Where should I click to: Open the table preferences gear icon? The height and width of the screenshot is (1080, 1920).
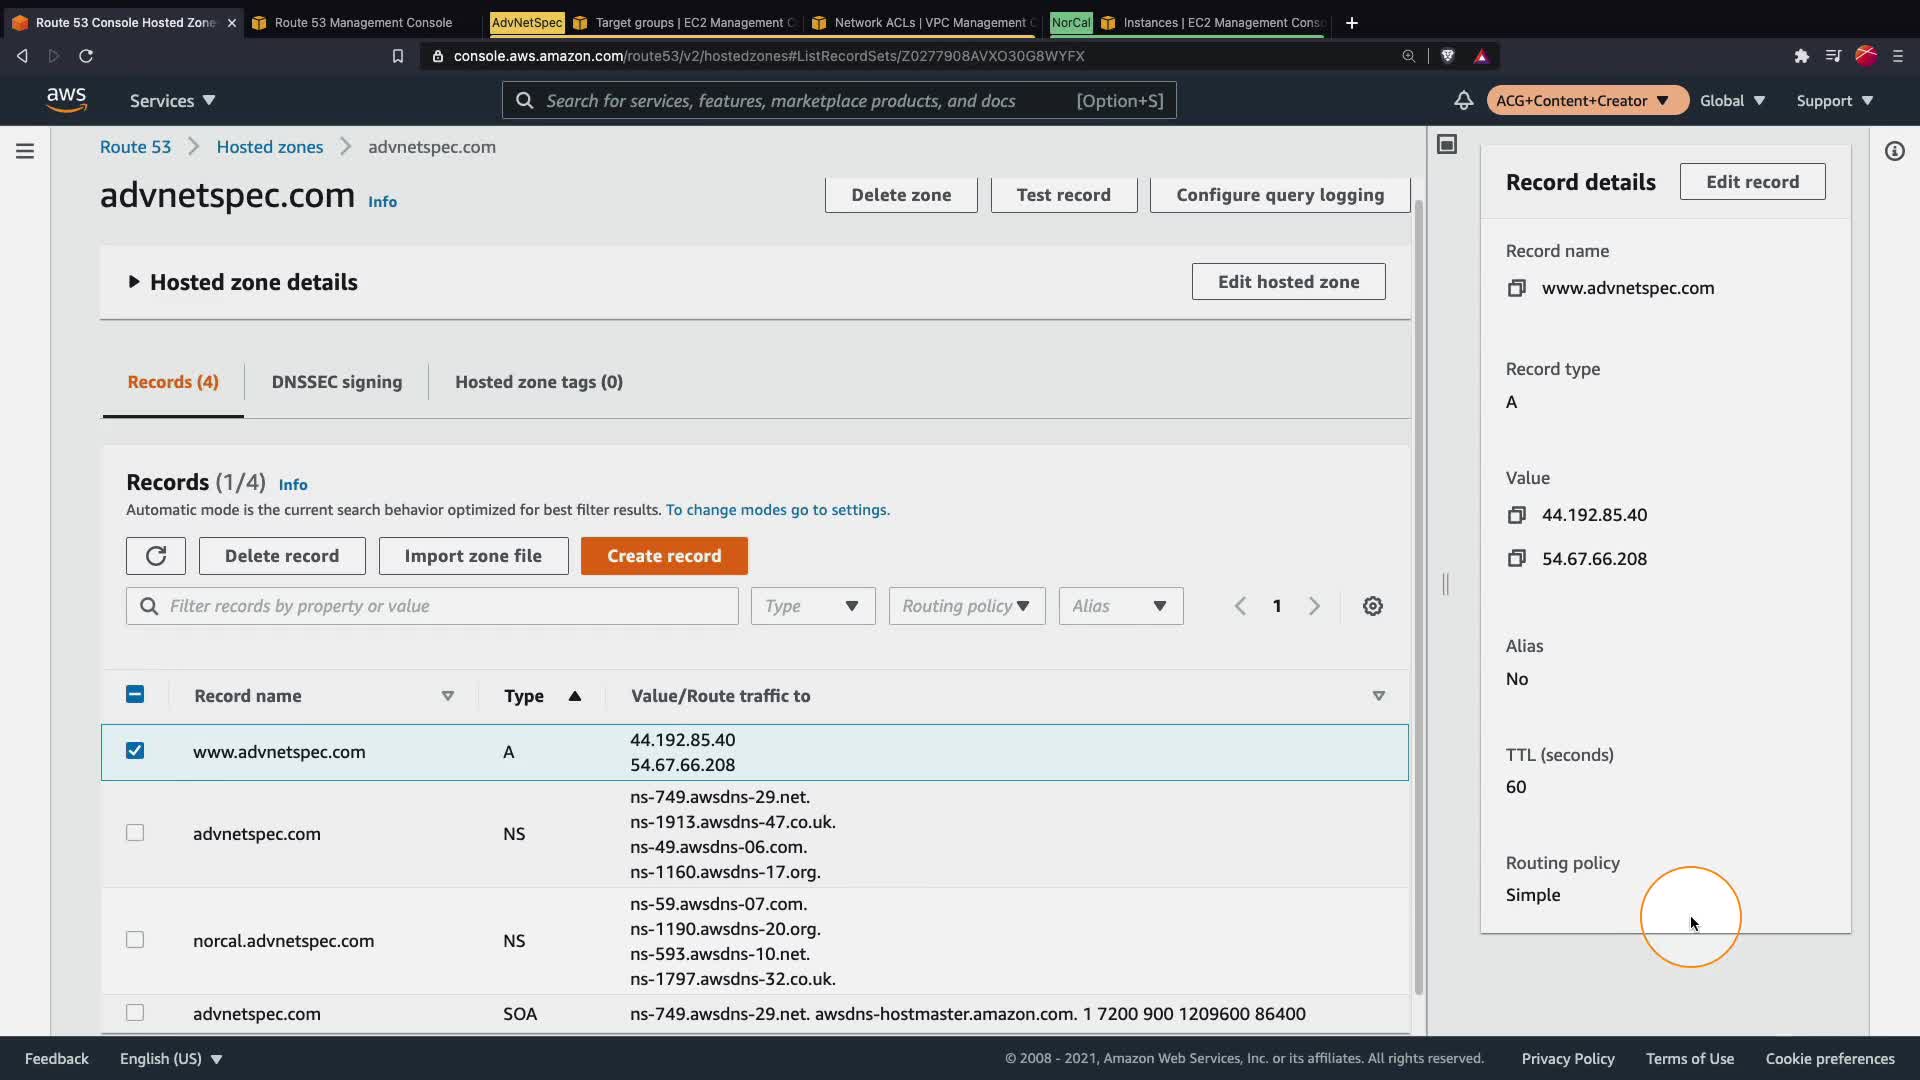pyautogui.click(x=1373, y=606)
